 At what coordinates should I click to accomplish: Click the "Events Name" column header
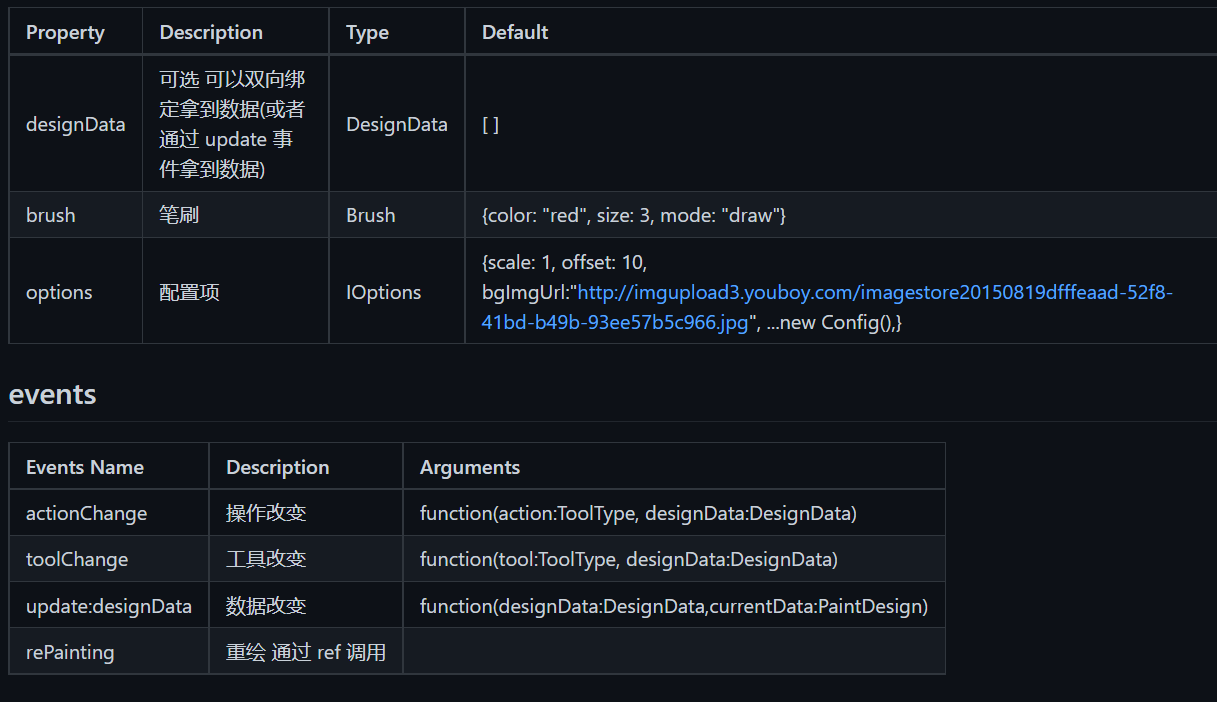[x=85, y=467]
